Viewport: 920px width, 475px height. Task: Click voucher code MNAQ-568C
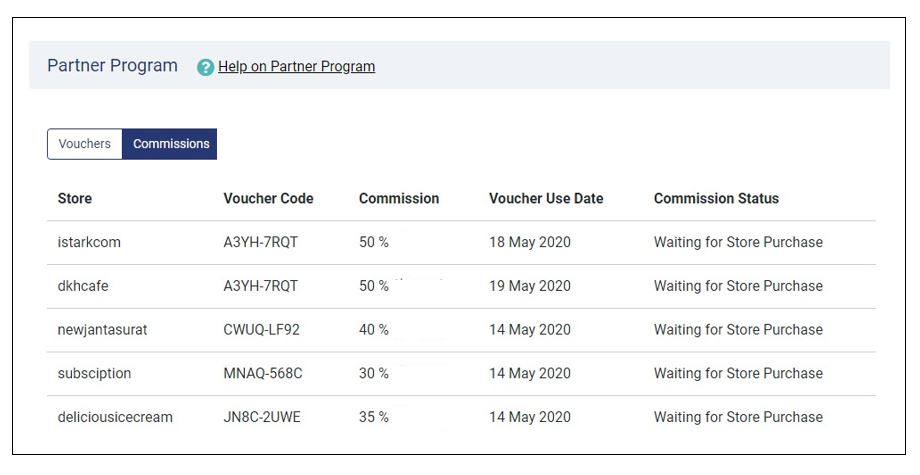tap(263, 373)
